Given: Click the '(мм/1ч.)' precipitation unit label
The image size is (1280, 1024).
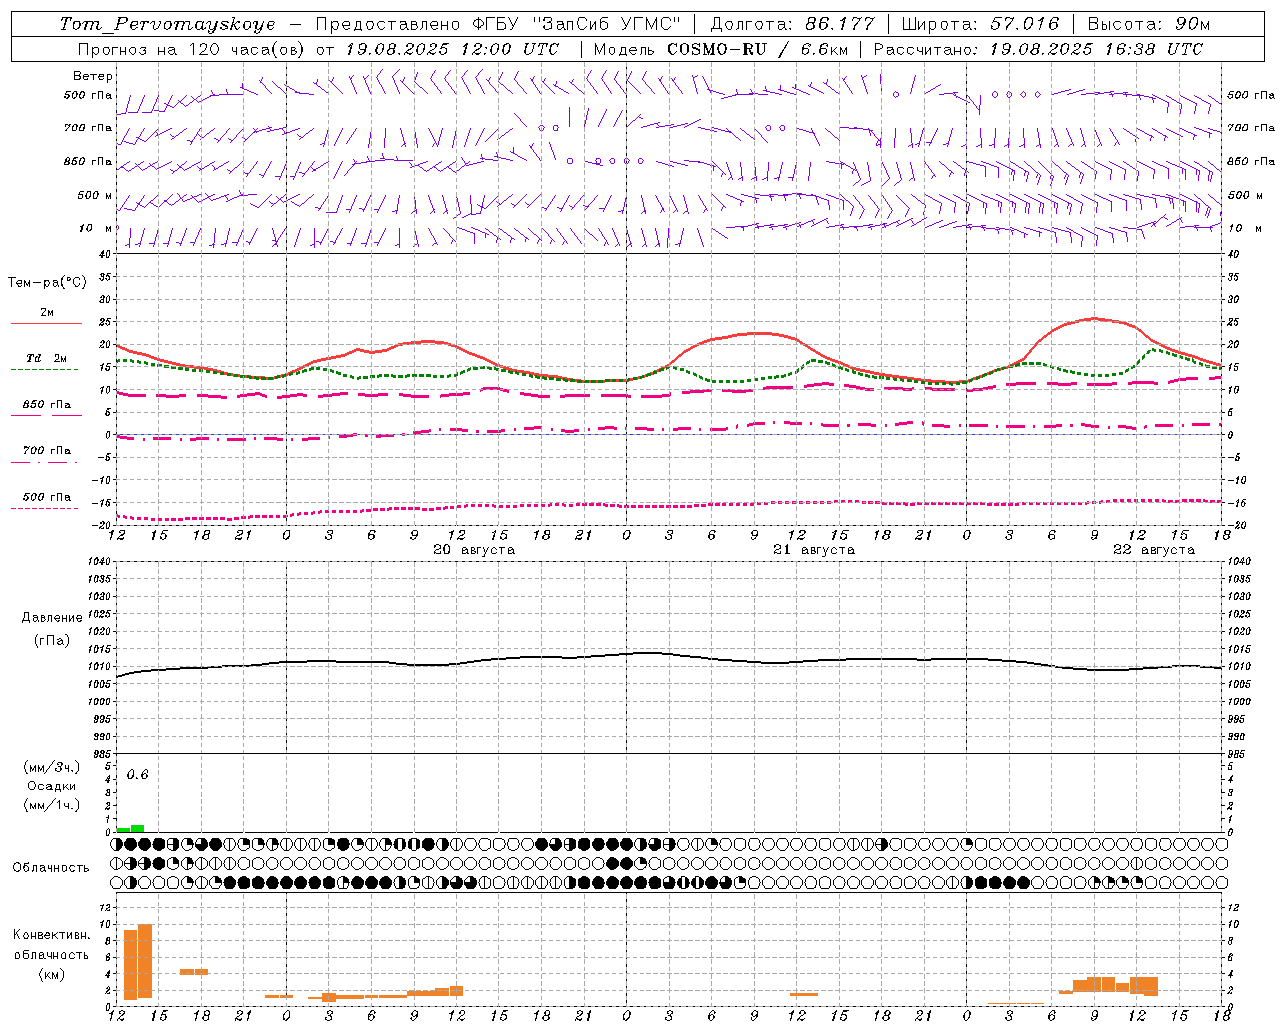Looking at the screenshot, I should coord(52,805).
